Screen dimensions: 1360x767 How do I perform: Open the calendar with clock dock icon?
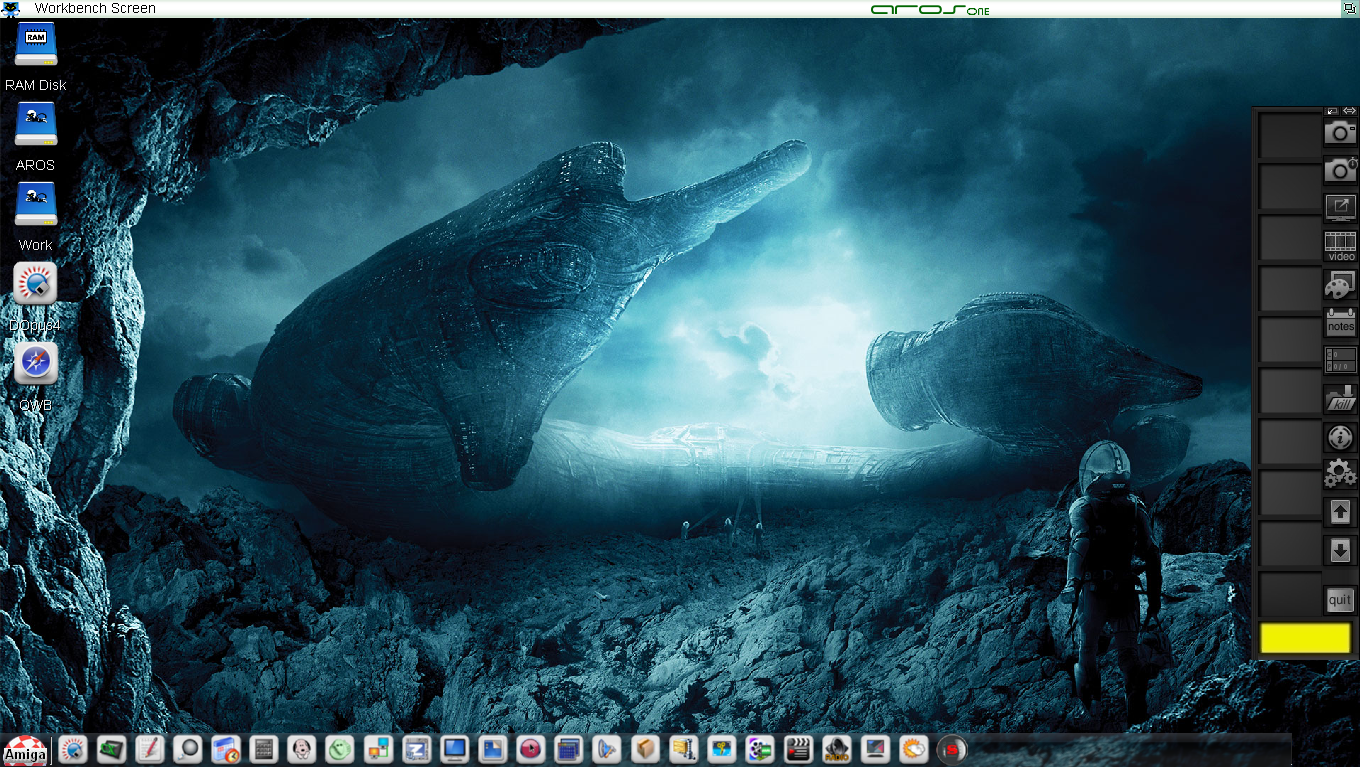click(x=225, y=749)
